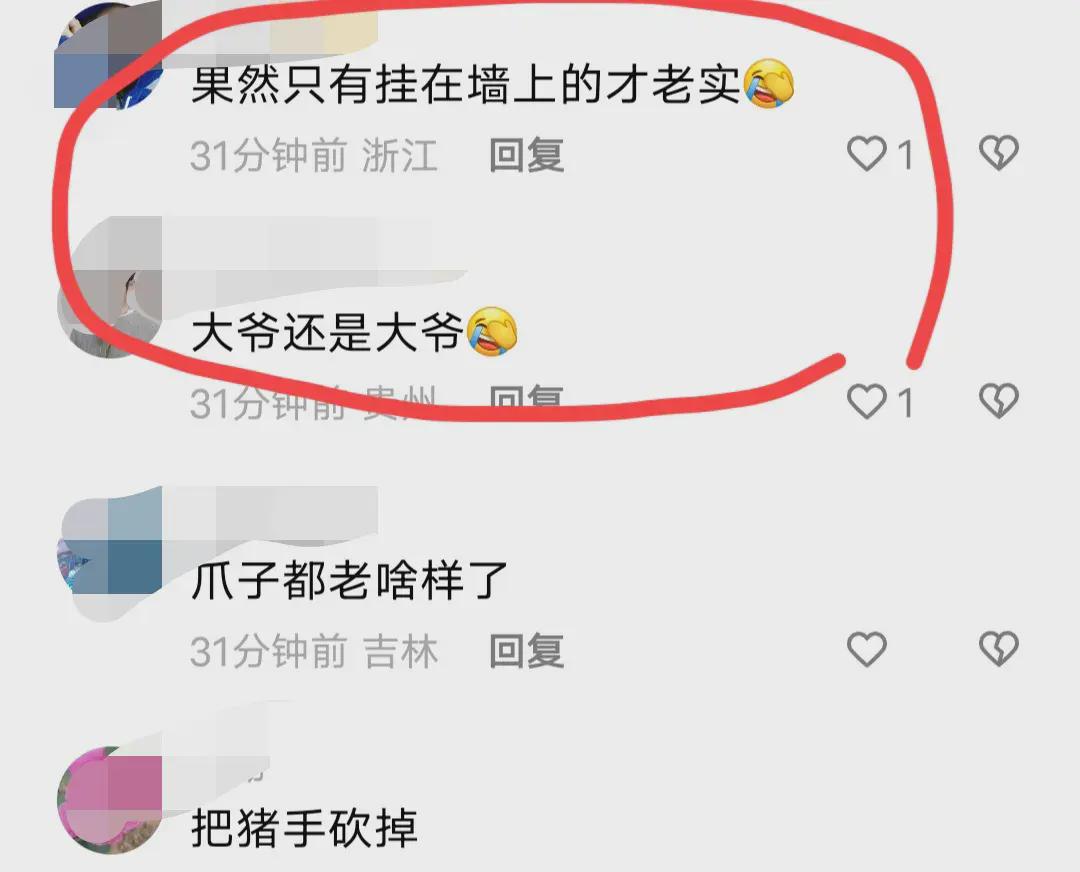Like the Jilin comment 爪子都老啥样了
Image resolution: width=1080 pixels, height=872 pixels.
[866, 649]
